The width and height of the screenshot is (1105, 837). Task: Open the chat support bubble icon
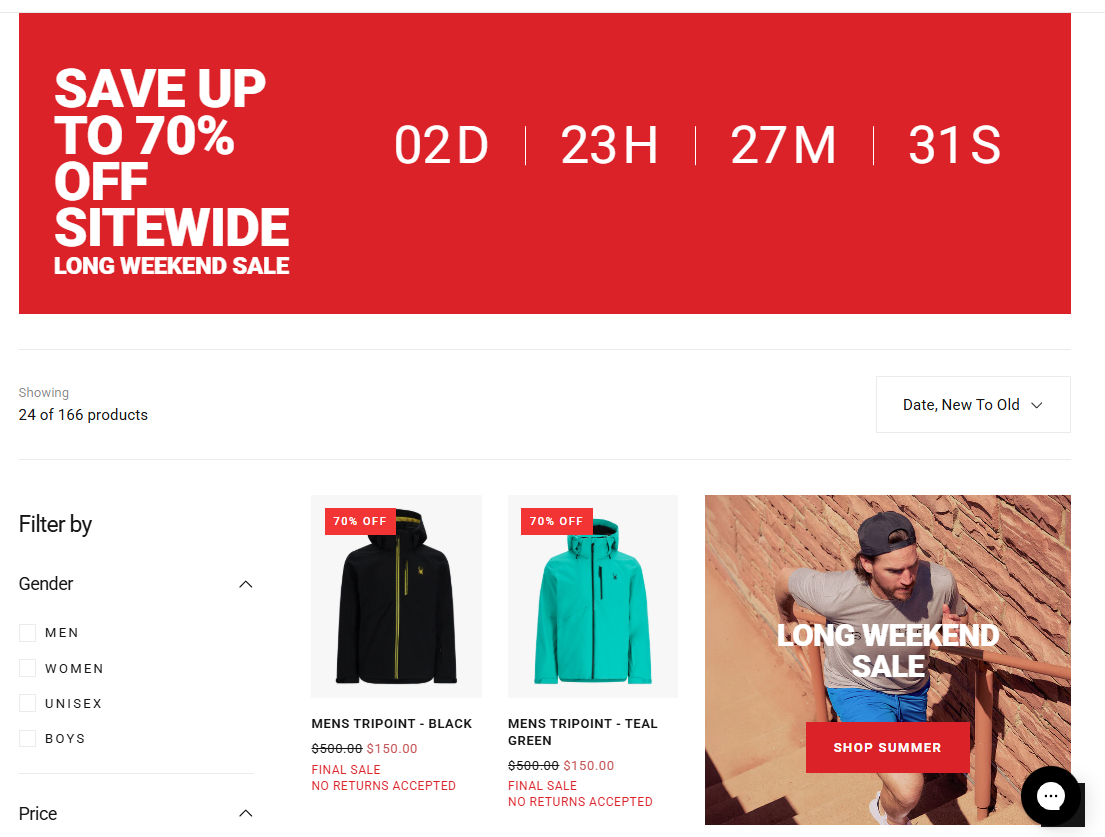point(1050,796)
